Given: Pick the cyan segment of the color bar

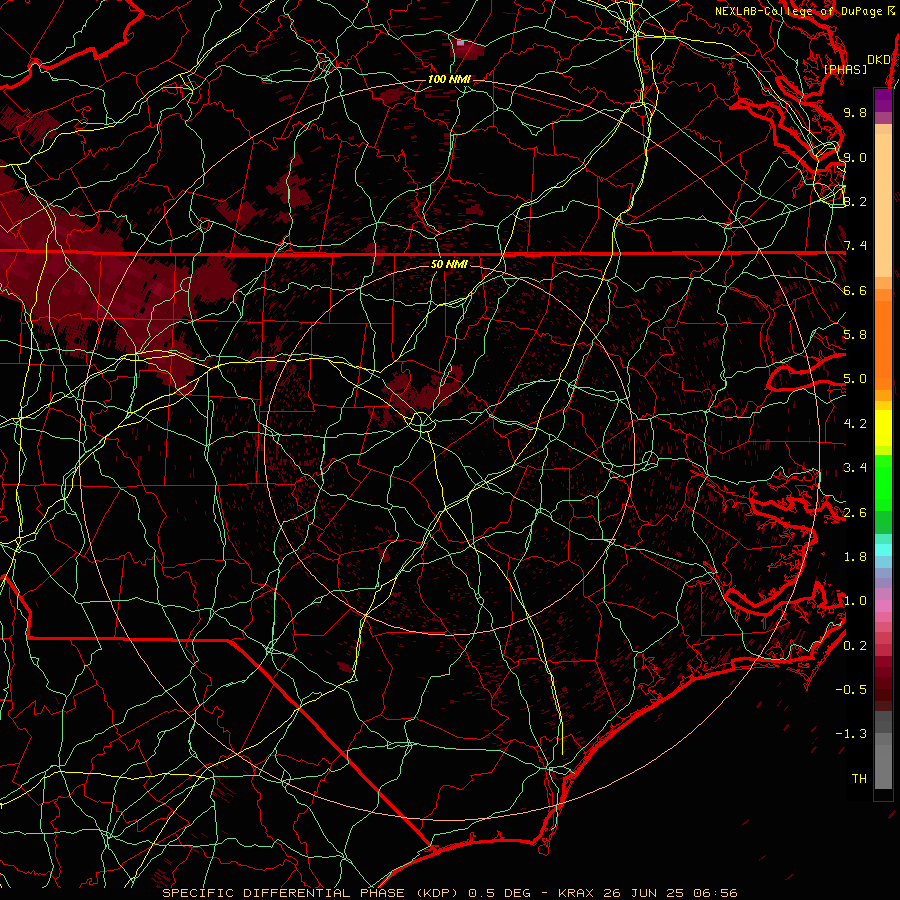Looking at the screenshot, I should [883, 550].
